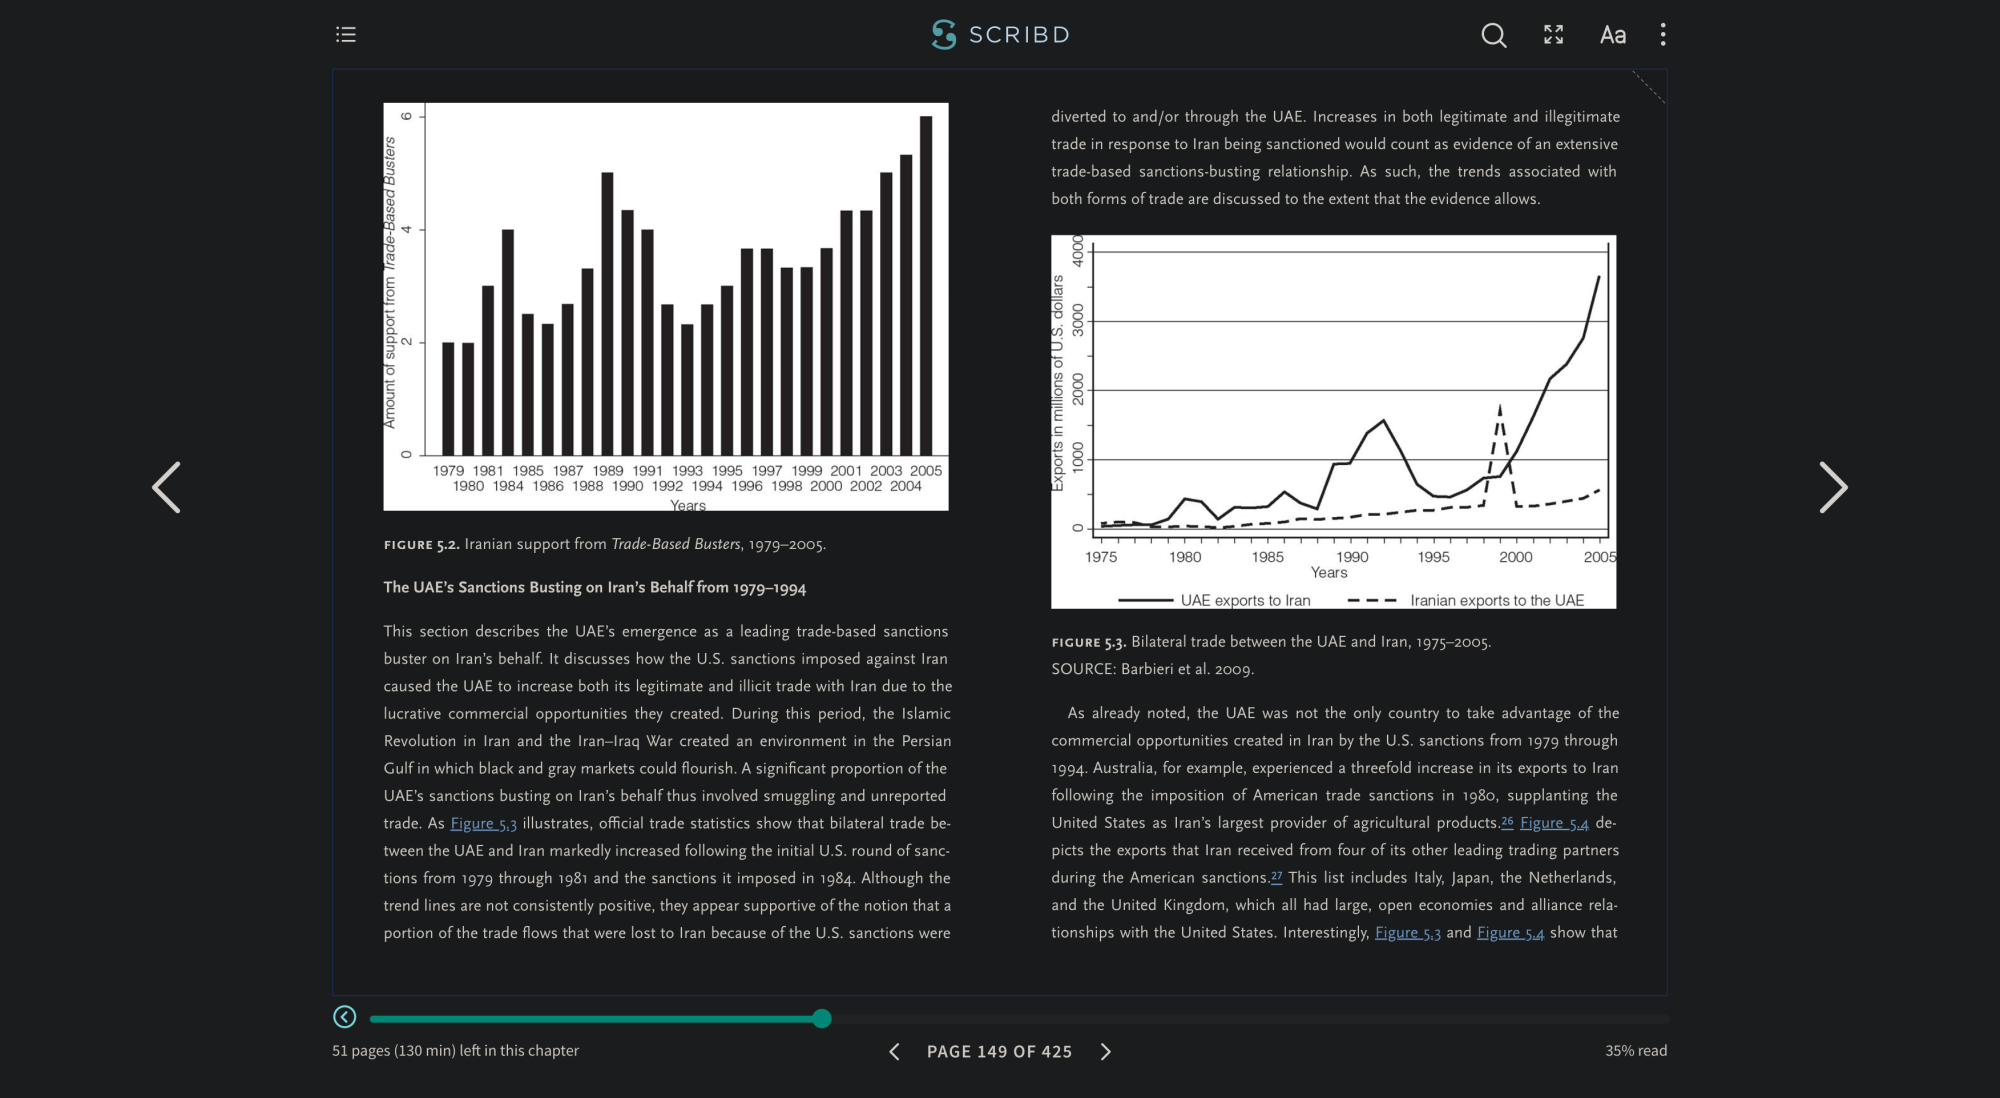Click the small previous chevron beside page counter

pyautogui.click(x=894, y=1052)
